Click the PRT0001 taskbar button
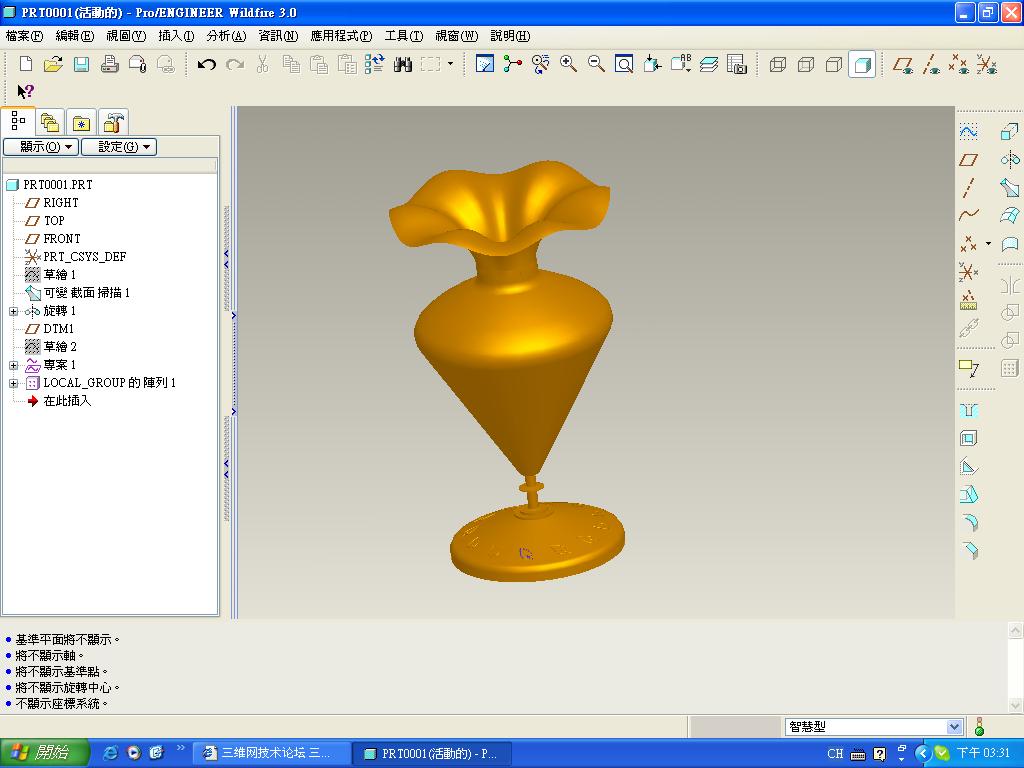Image resolution: width=1024 pixels, height=768 pixels. [x=432, y=753]
